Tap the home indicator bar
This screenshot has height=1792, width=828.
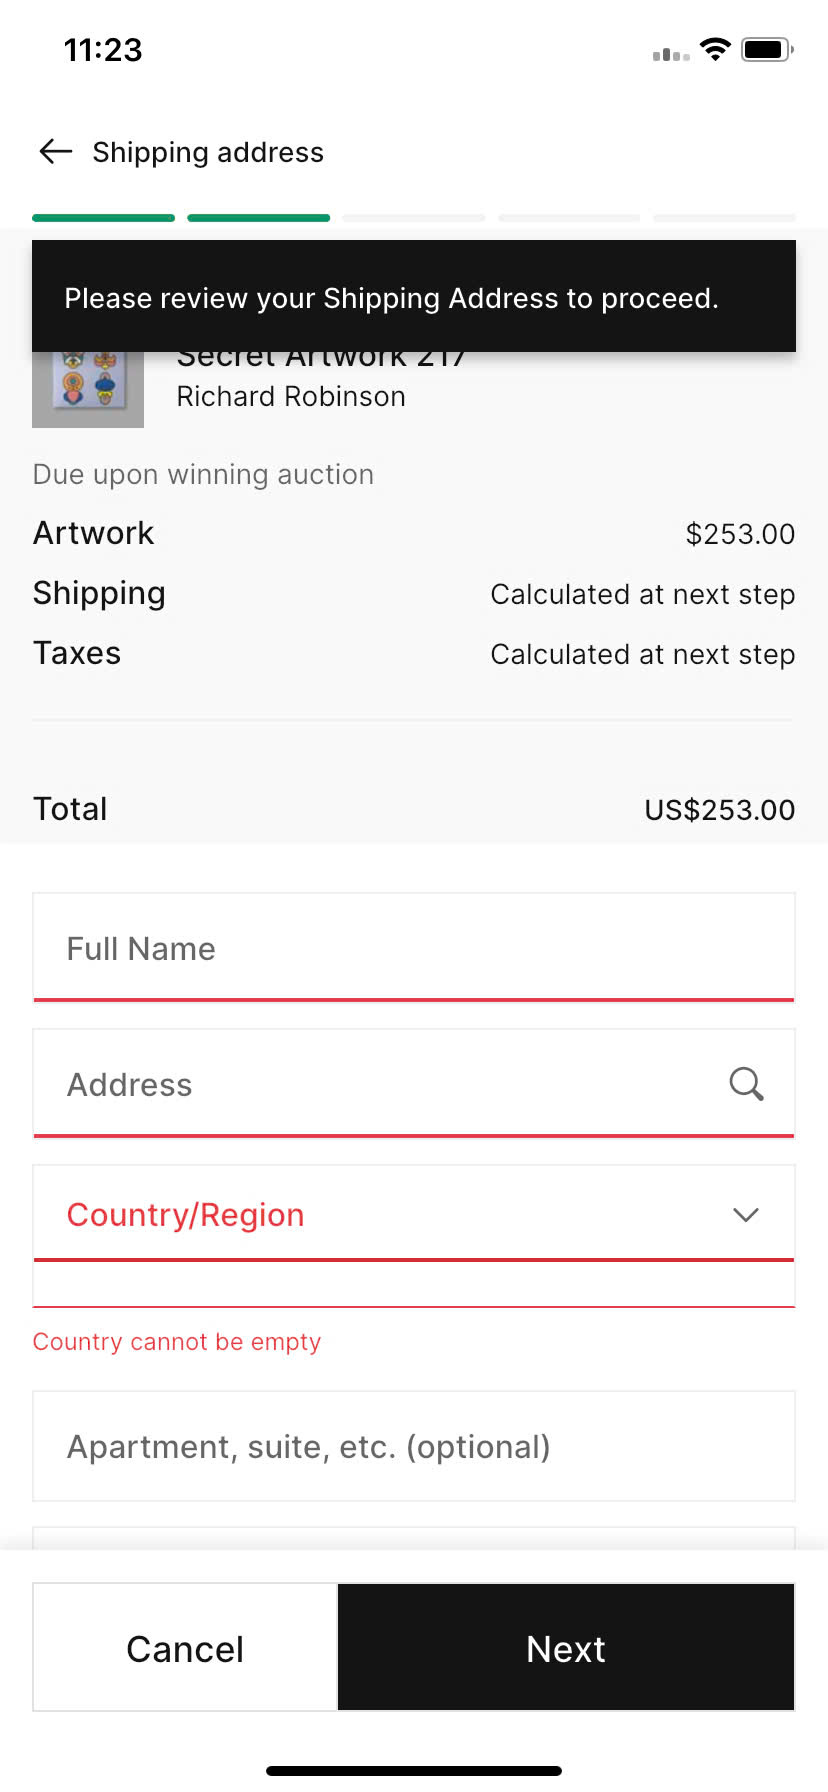click(414, 1771)
